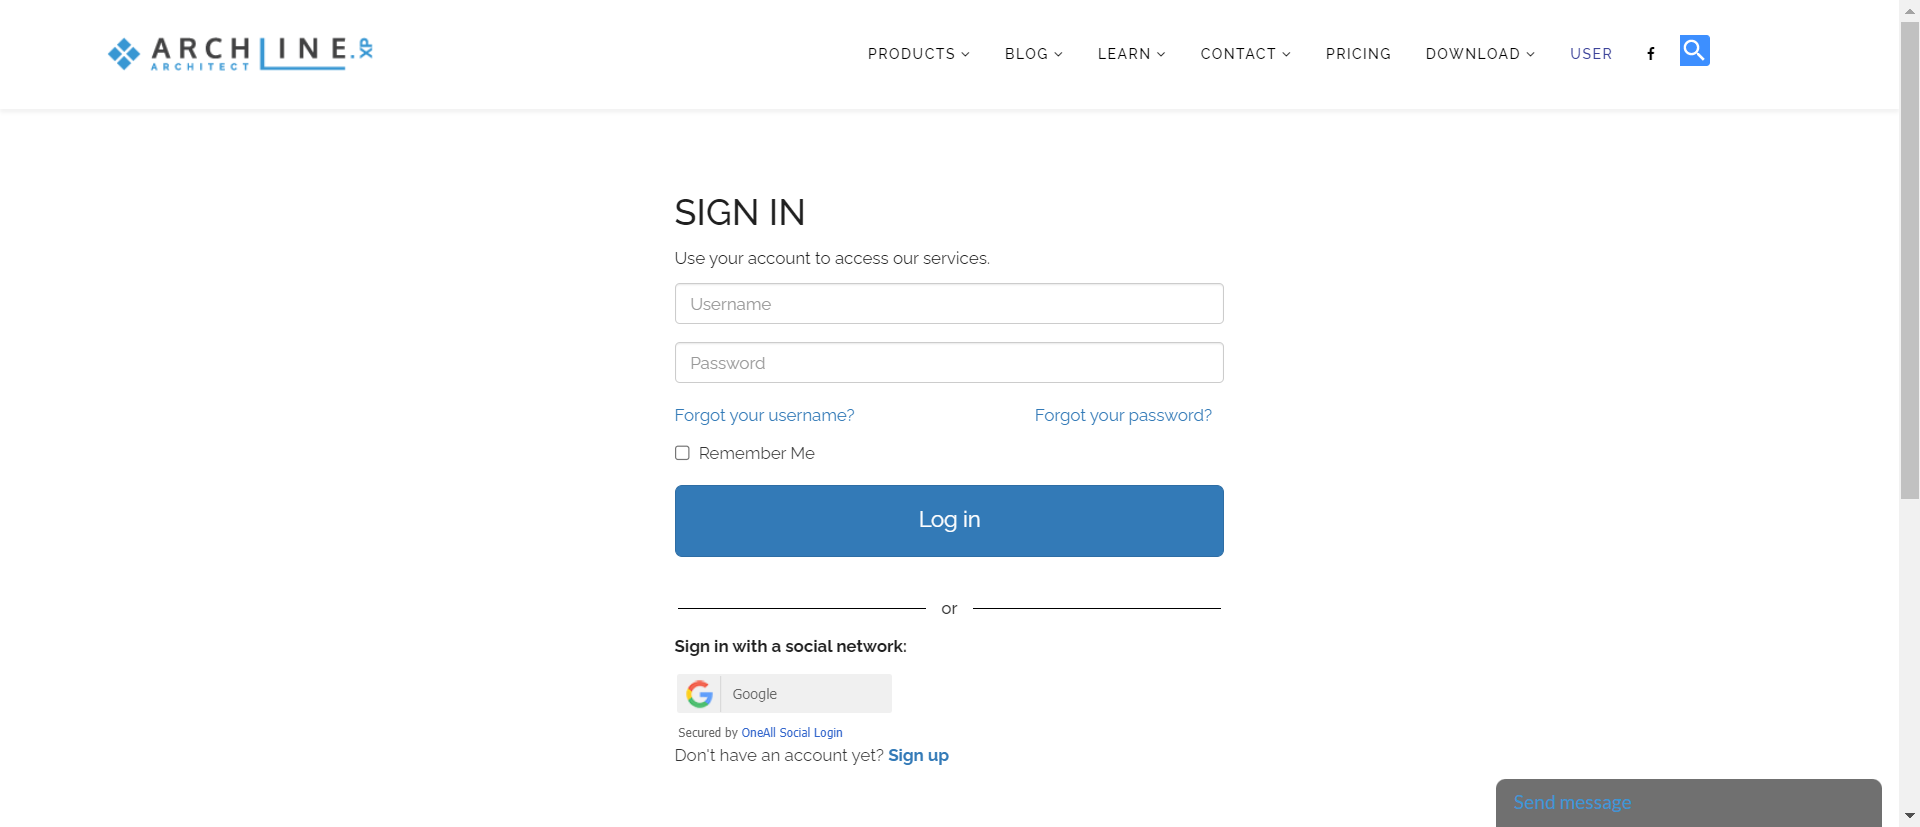Open the Contact dropdown menu
The width and height of the screenshot is (1920, 827).
click(x=1245, y=54)
